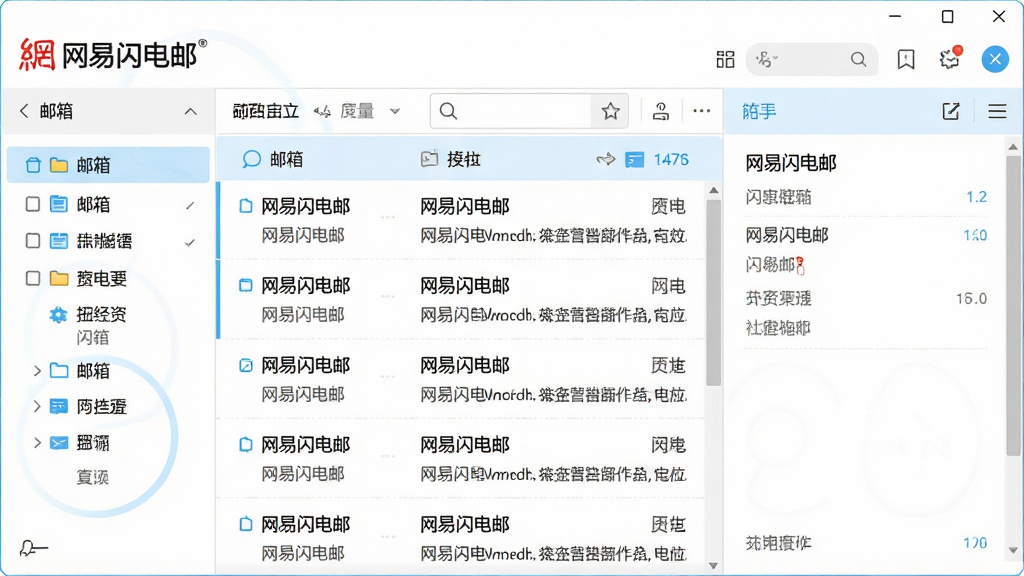Click the blue folder icon beside 1476

(634, 159)
